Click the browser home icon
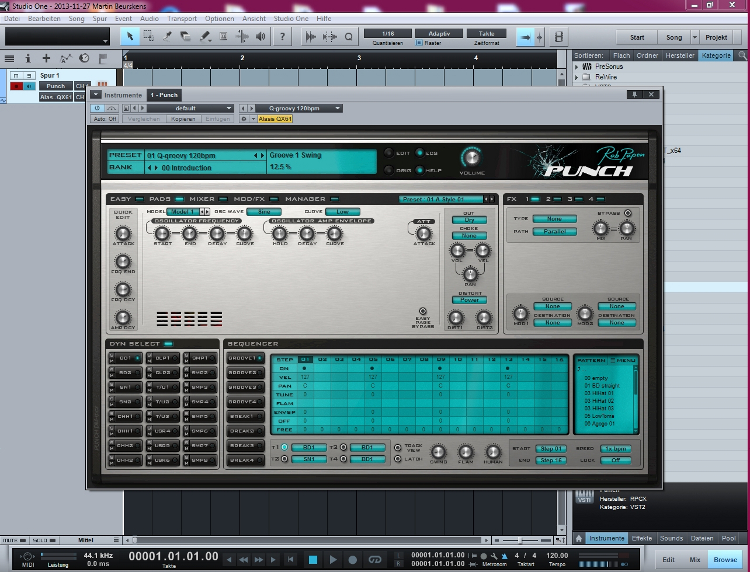Screen dimensions: 750x572 tap(579, 539)
